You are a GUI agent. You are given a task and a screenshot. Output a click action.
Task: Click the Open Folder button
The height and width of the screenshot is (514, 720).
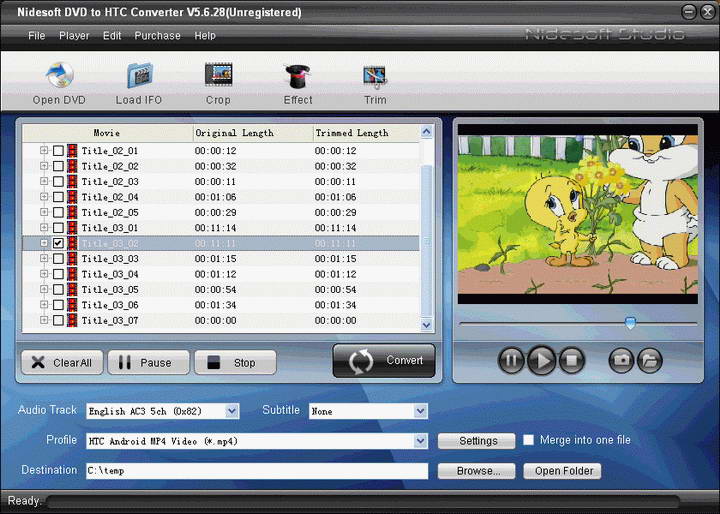(562, 471)
